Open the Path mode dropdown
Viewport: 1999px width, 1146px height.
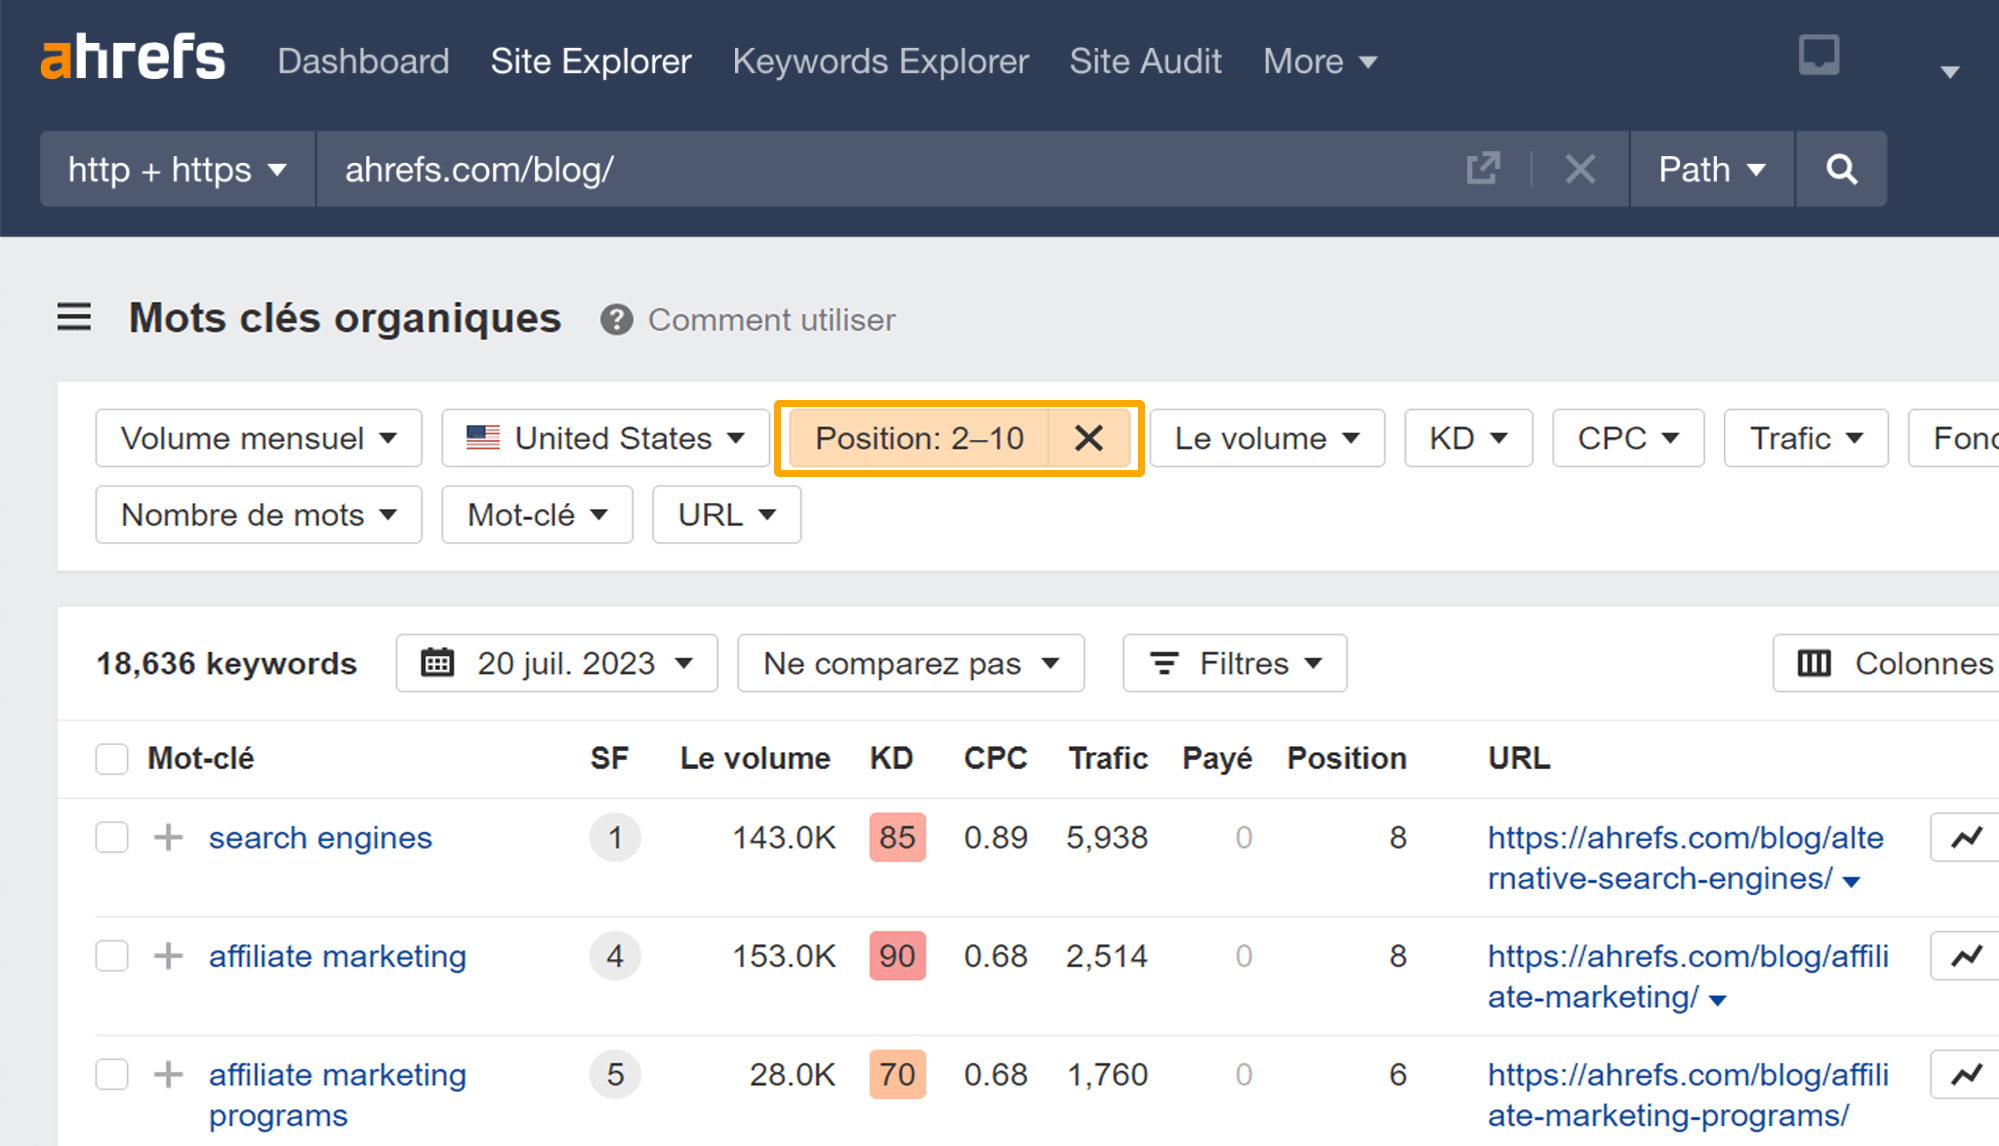1711,169
